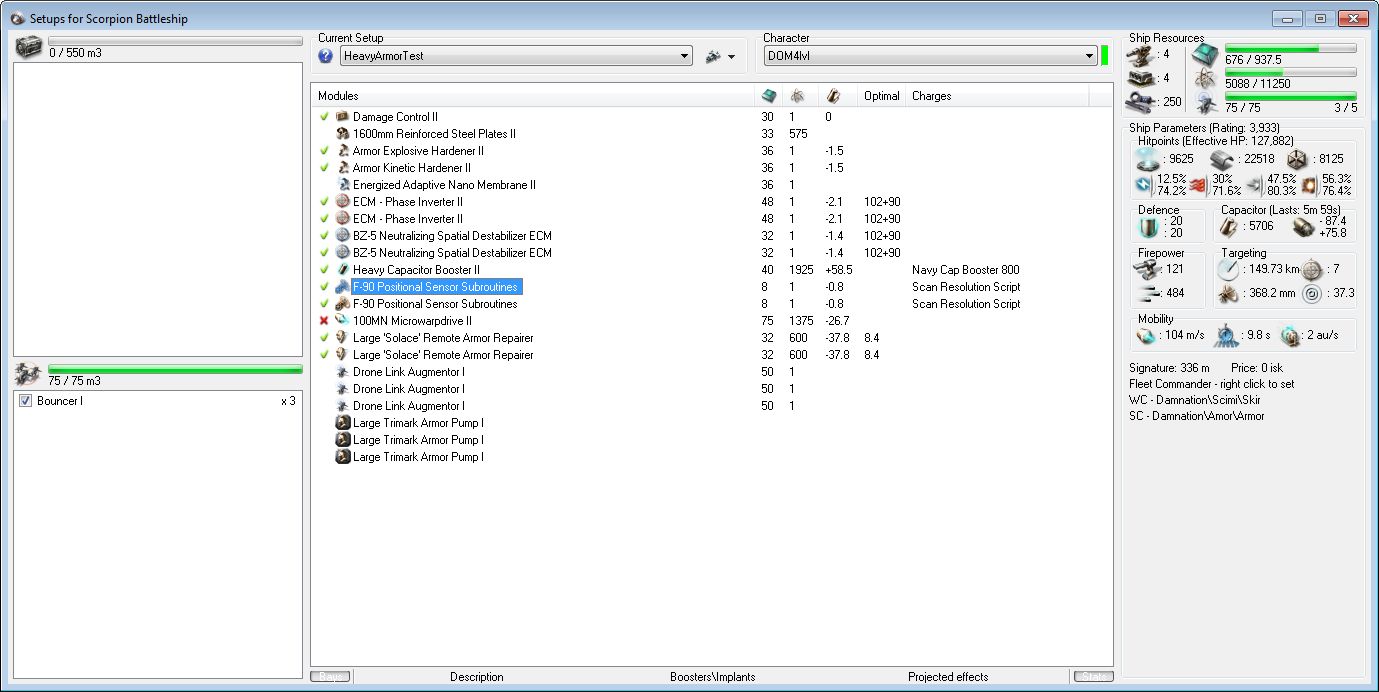This screenshot has width=1379, height=692.
Task: Toggle the red X on 100MN Microwarpdrive II
Action: (x=324, y=321)
